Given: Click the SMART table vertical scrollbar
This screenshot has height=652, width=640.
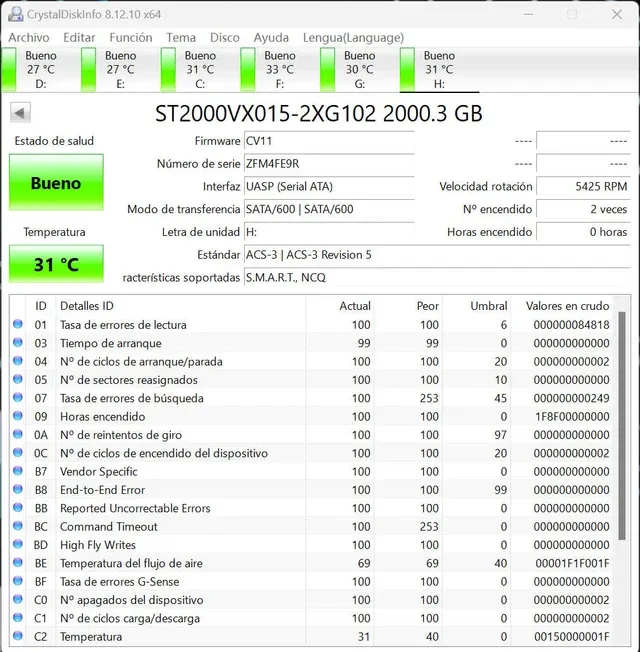Looking at the screenshot, I should click(622, 426).
